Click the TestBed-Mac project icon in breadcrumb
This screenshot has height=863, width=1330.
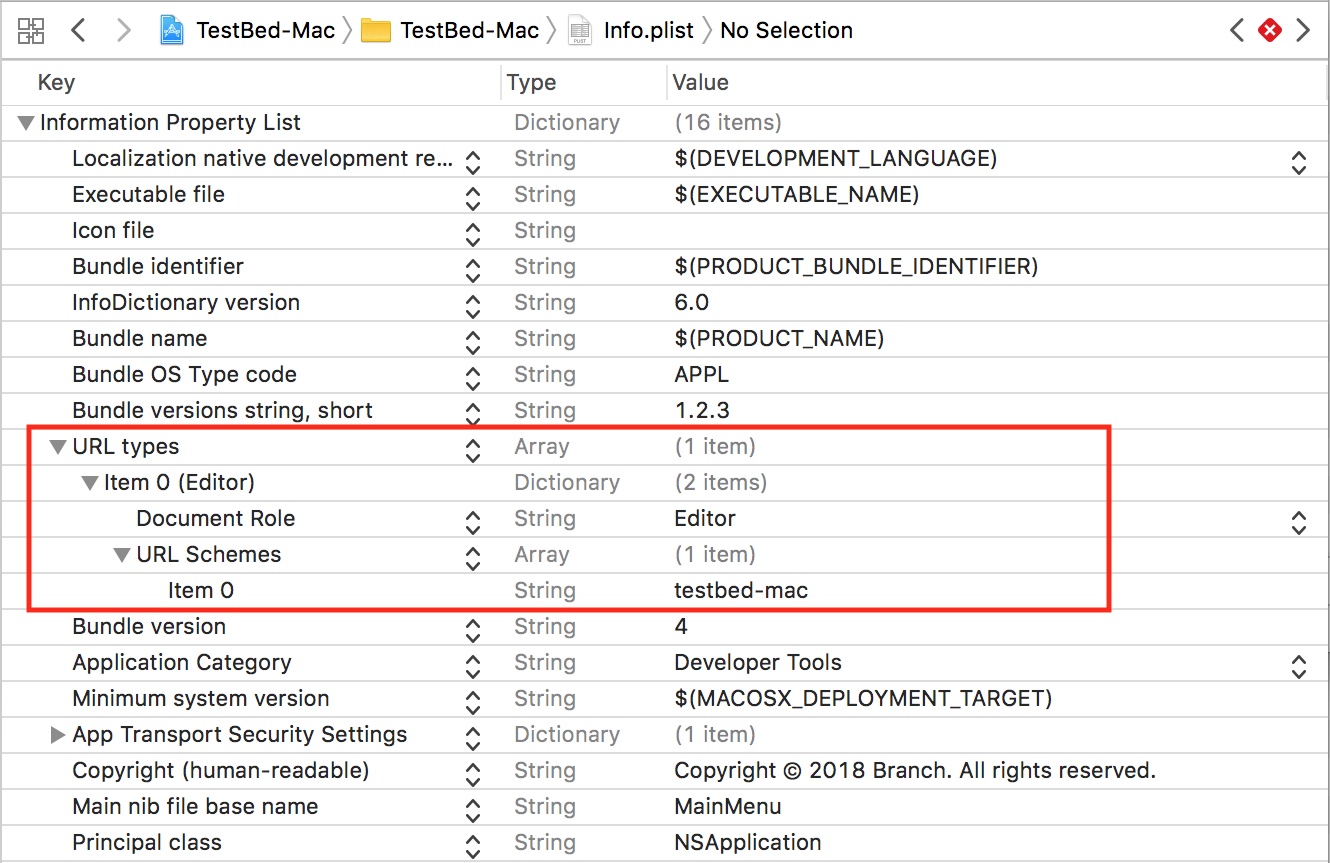173,30
